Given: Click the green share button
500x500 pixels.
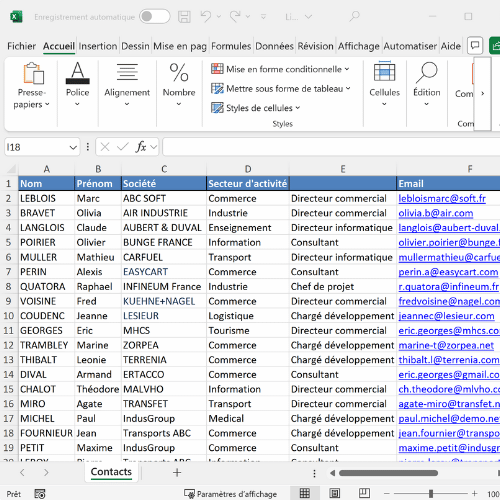Looking at the screenshot, I should coord(495,45).
